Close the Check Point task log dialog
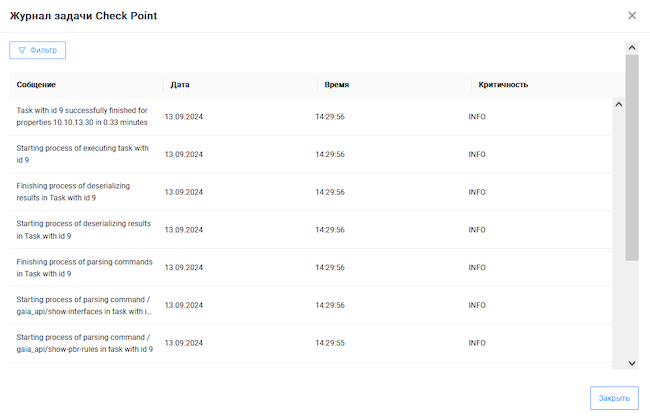The height and width of the screenshot is (416, 650). click(x=631, y=16)
